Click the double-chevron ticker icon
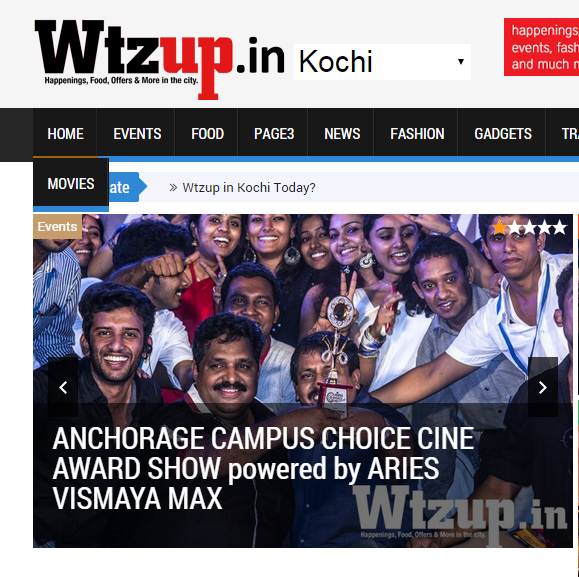This screenshot has width=579, height=577. coord(173,188)
